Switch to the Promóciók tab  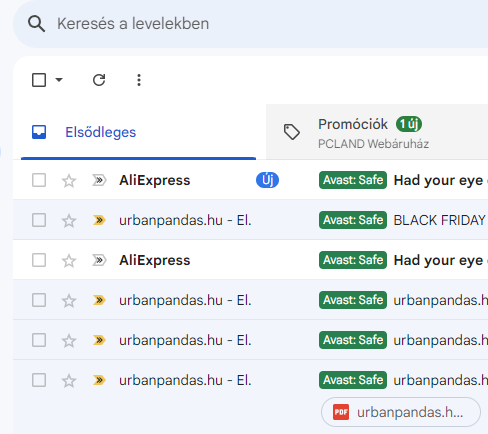click(x=377, y=132)
